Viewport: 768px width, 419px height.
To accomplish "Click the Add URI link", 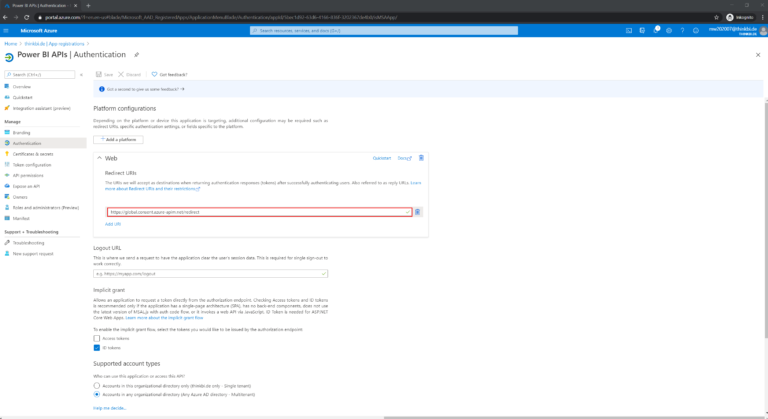I will (x=113, y=224).
